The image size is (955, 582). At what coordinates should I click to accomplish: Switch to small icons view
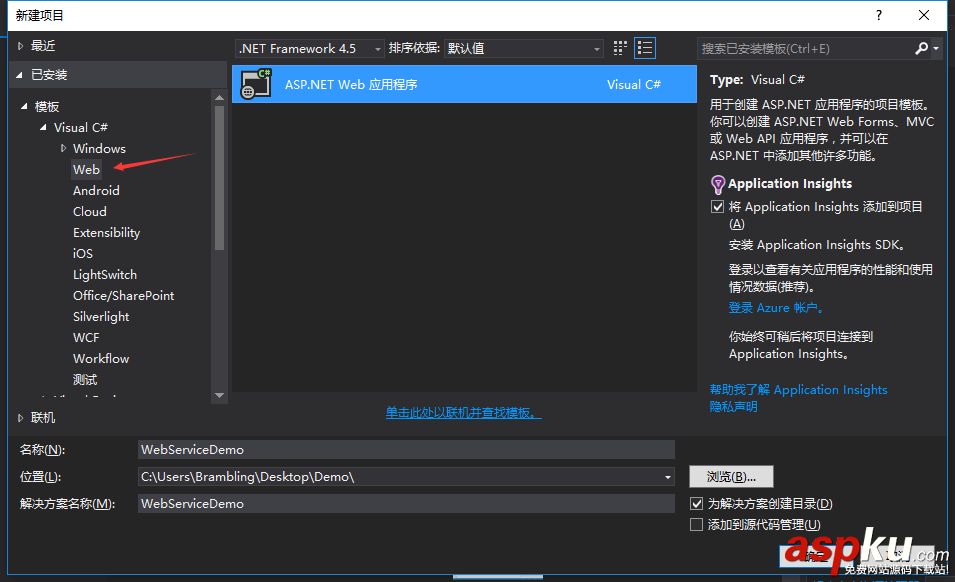coord(620,48)
